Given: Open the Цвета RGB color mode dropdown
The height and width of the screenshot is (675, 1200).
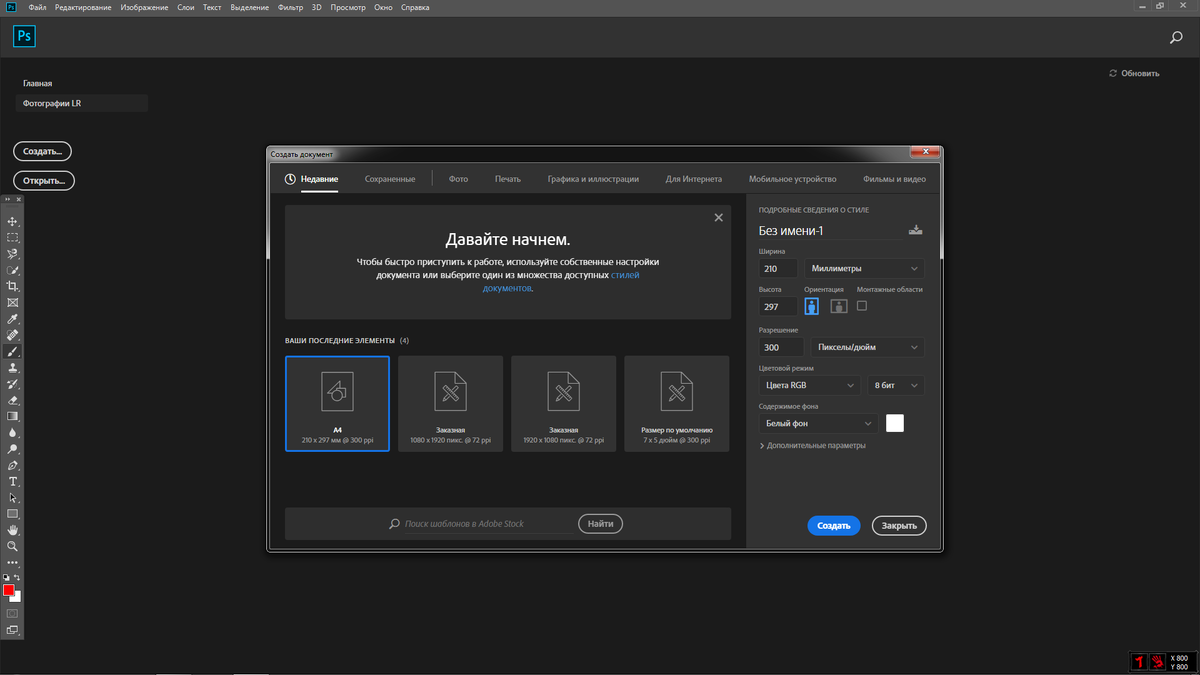Looking at the screenshot, I should [810, 385].
